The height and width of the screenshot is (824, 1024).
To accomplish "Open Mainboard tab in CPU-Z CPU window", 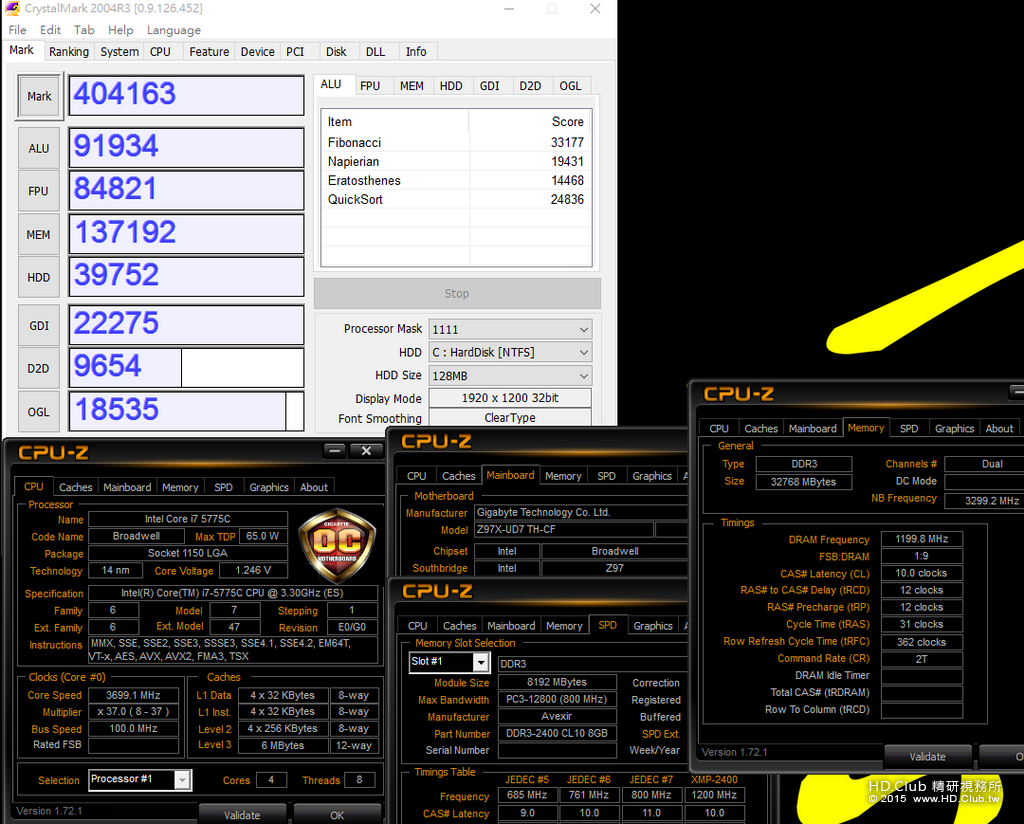I will [x=127, y=487].
